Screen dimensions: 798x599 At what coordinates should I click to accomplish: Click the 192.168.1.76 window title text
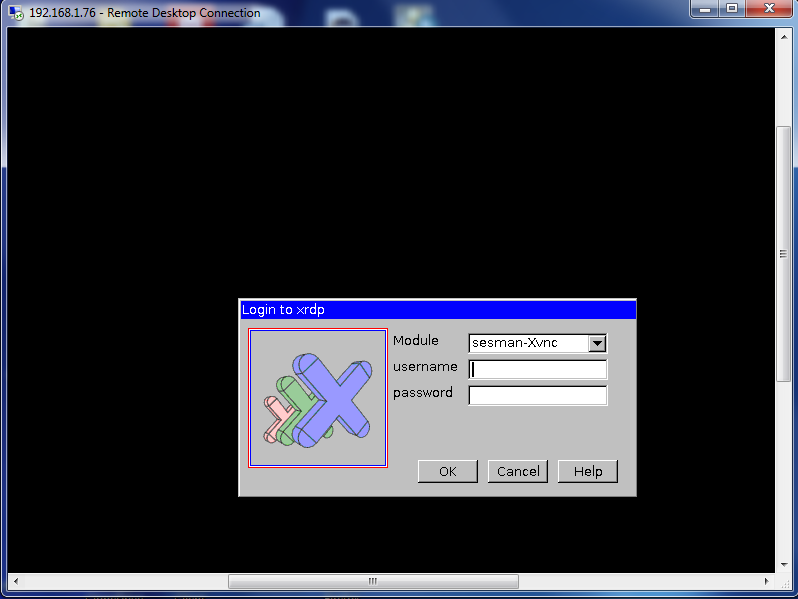145,13
